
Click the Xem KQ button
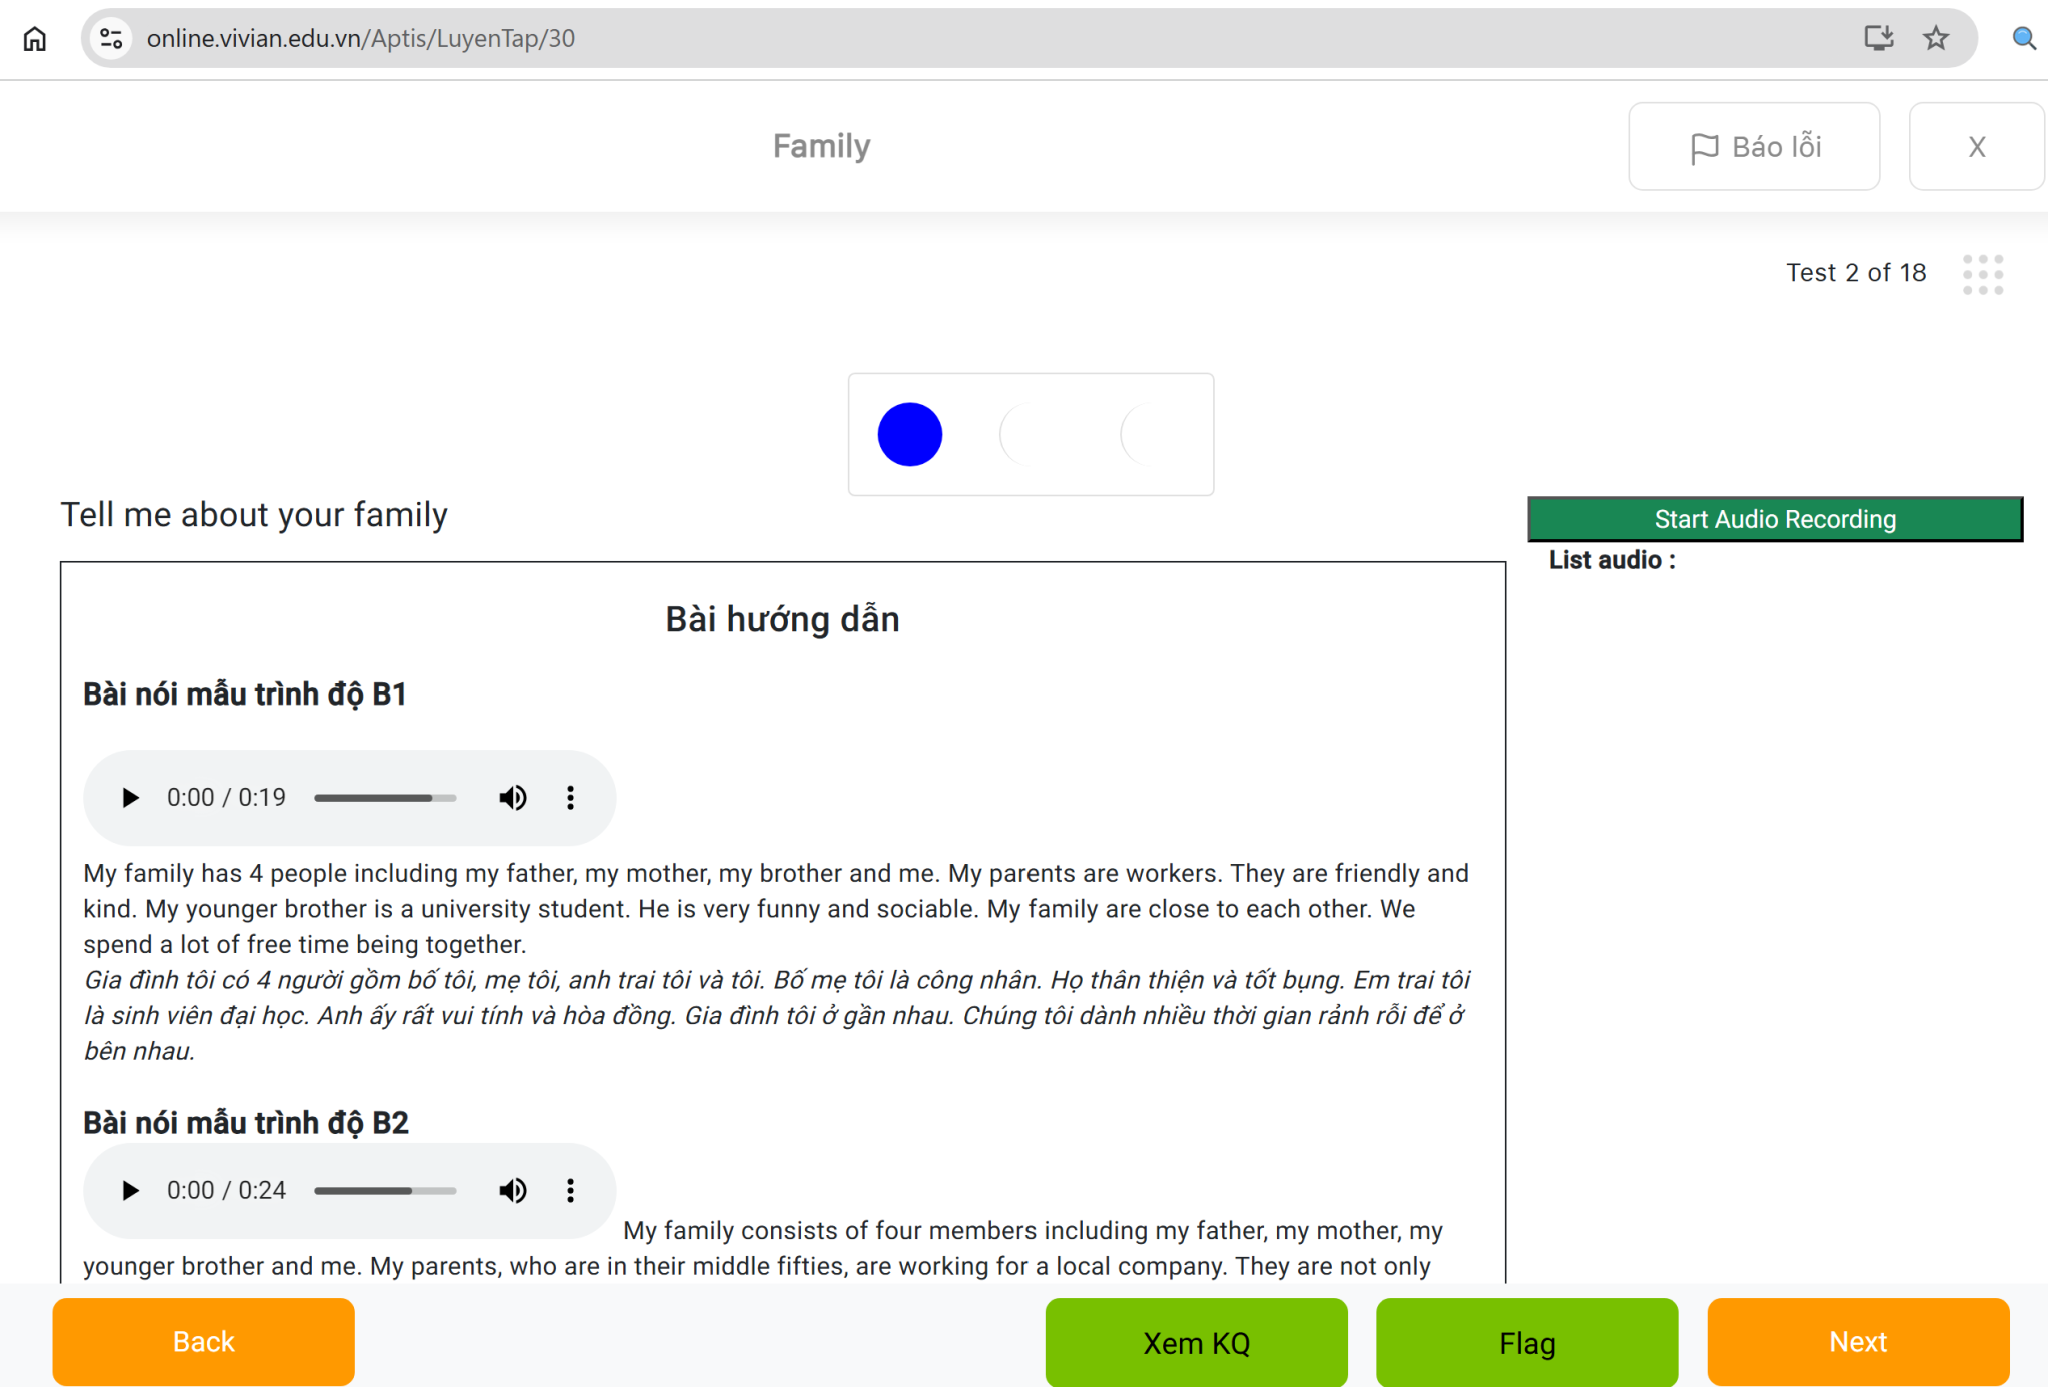coord(1196,1342)
